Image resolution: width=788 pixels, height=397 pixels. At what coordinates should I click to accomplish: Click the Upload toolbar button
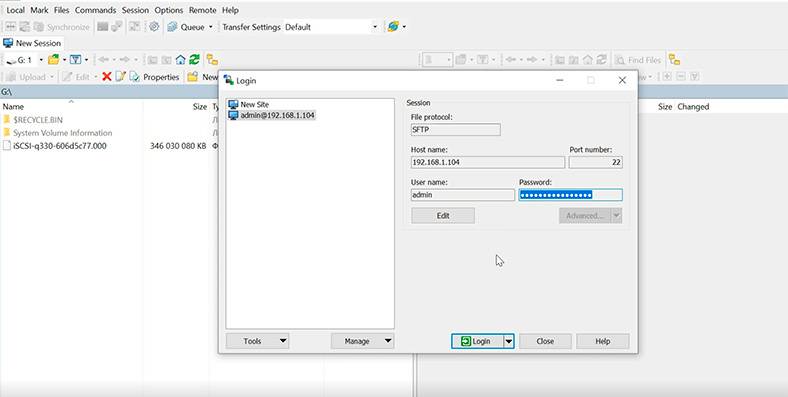tap(27, 77)
